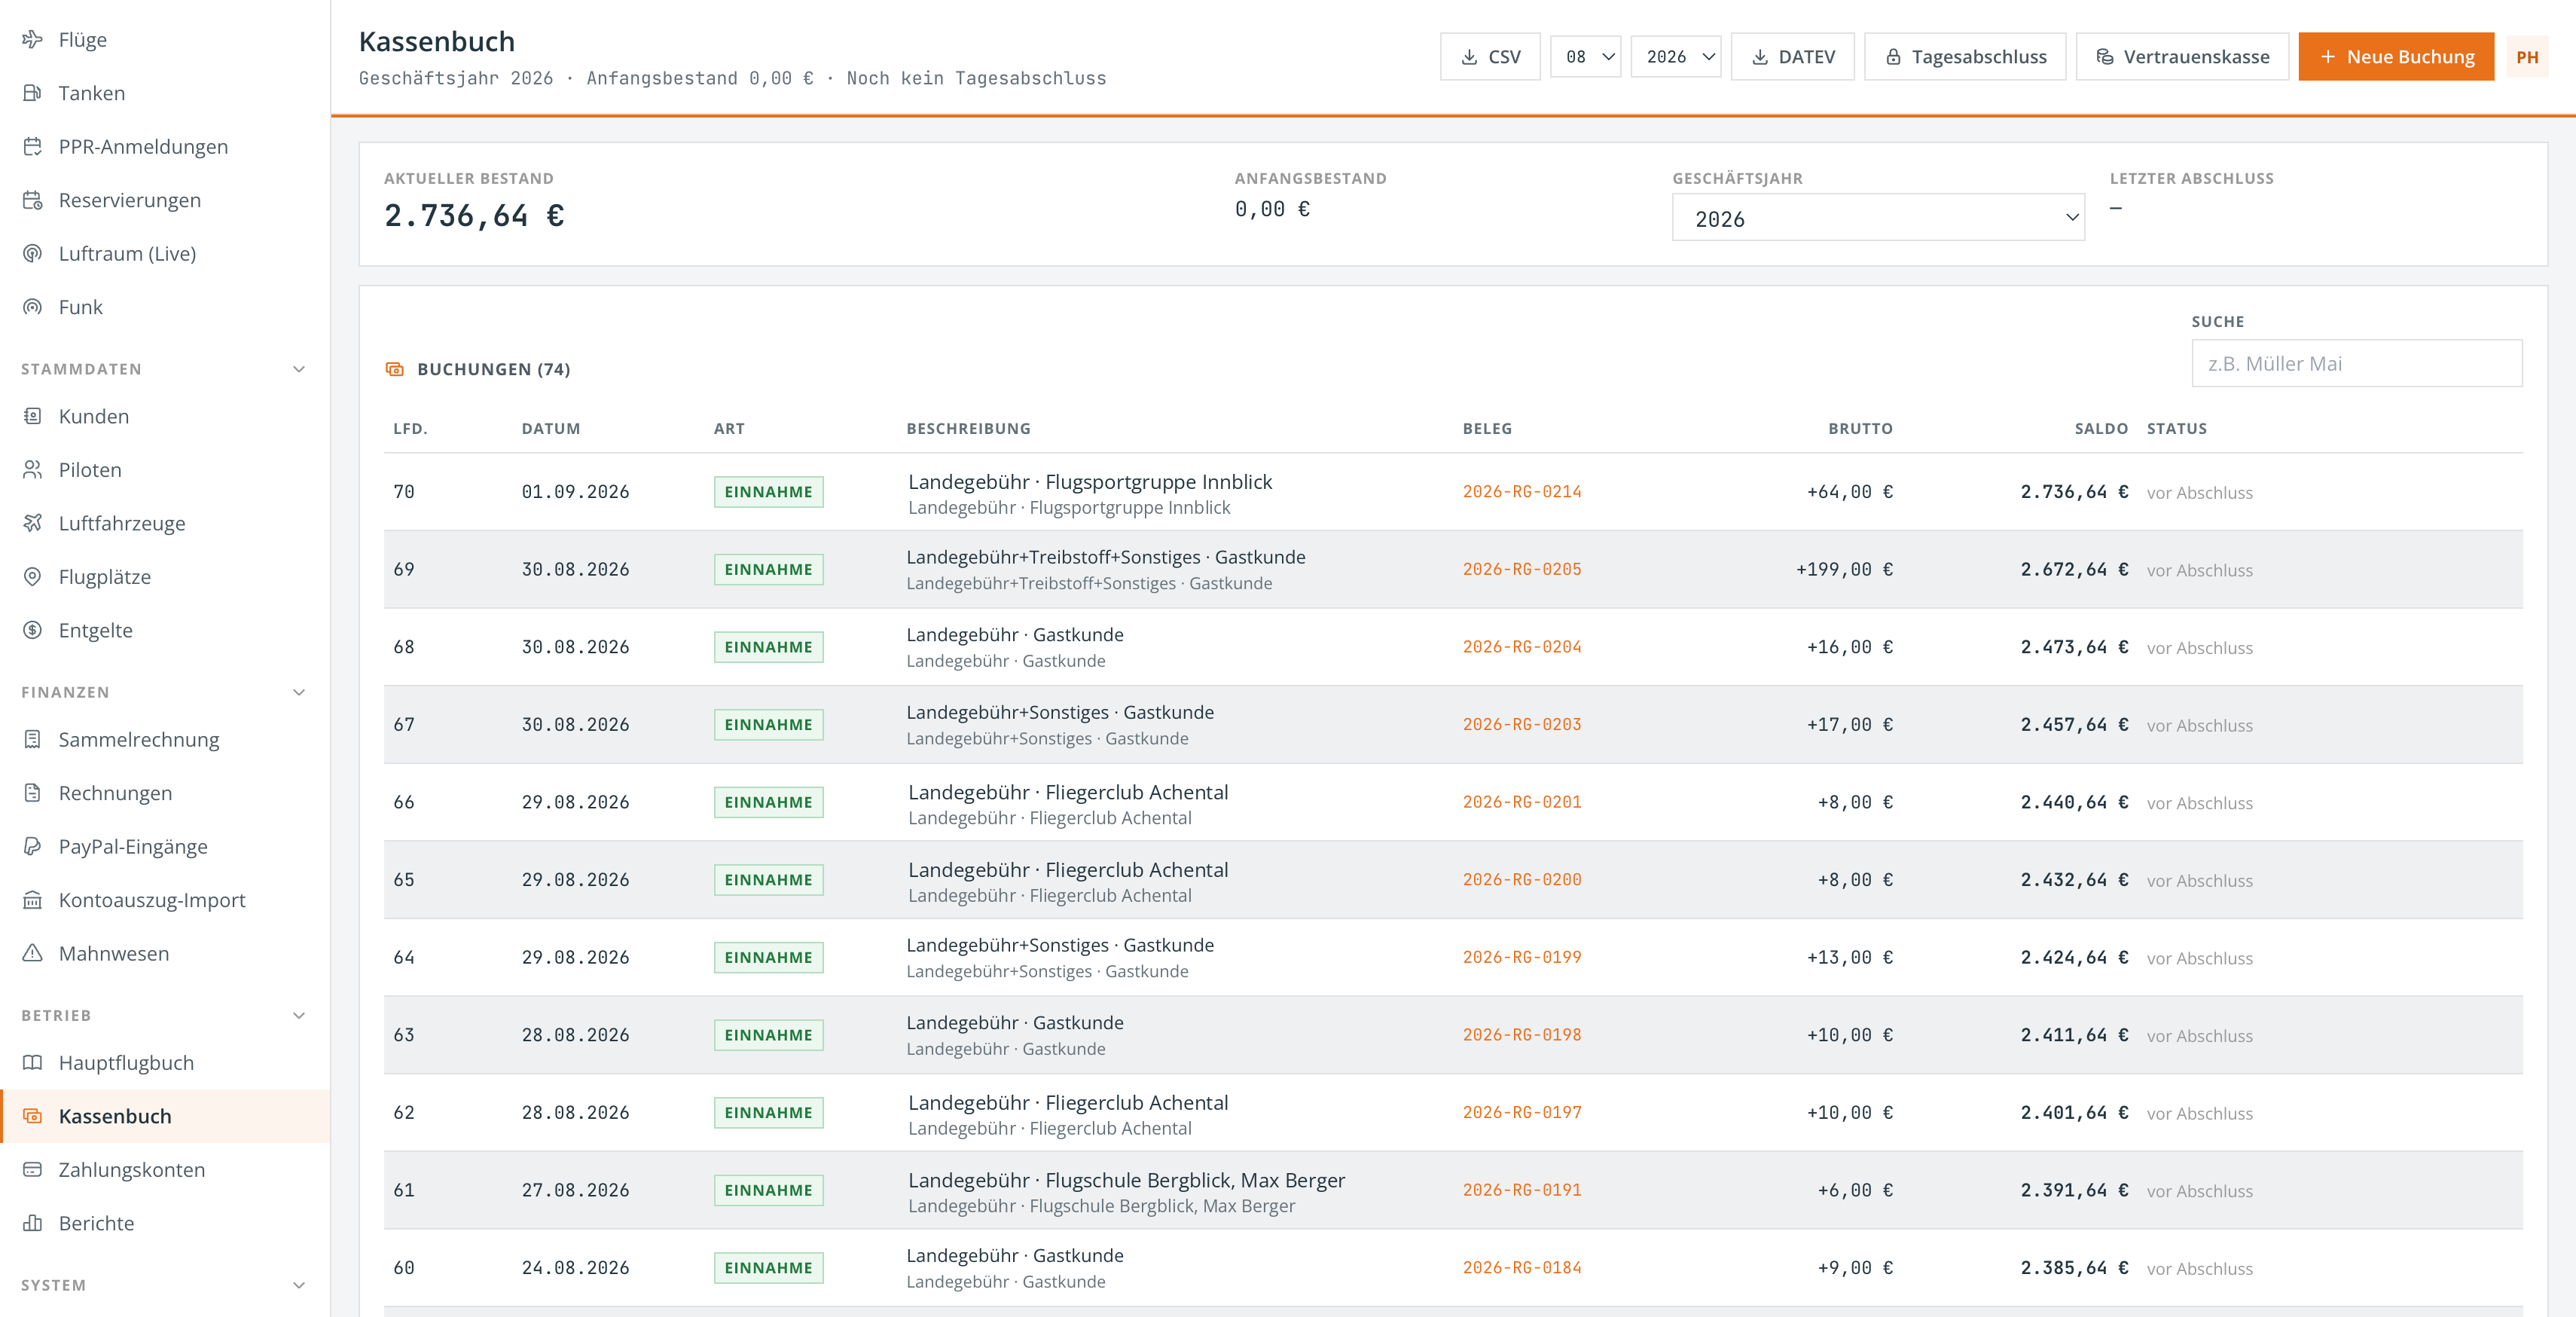Click the Reservierungen calendar-clock icon
The image size is (2576, 1317).
[x=33, y=200]
